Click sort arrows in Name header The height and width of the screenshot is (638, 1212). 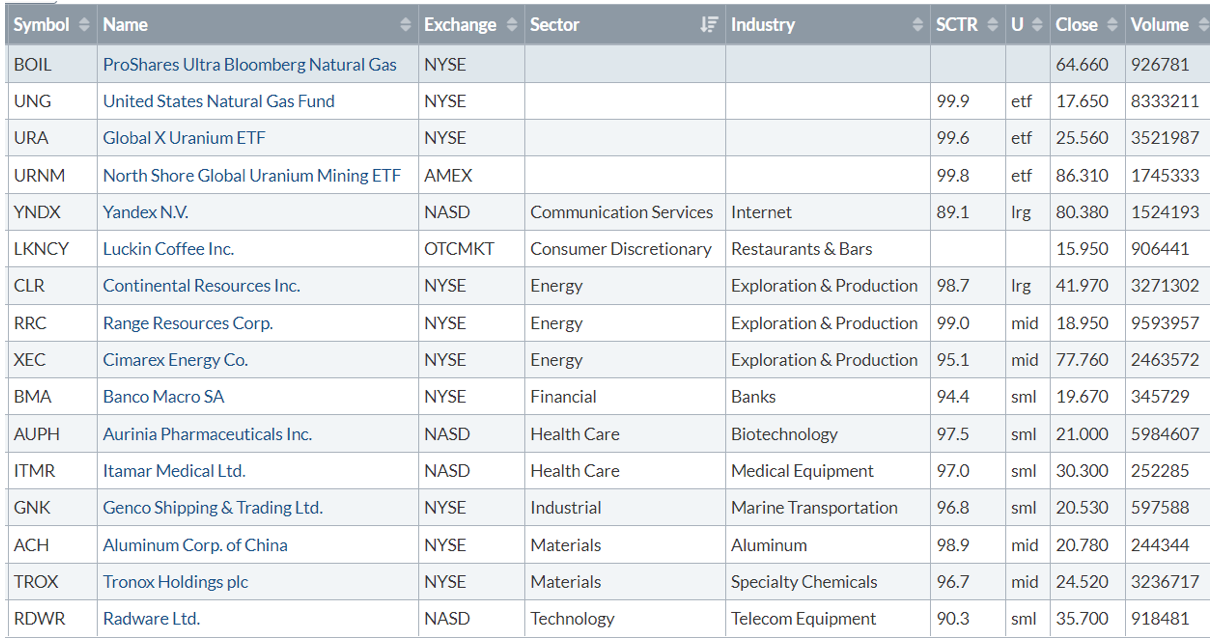click(405, 25)
